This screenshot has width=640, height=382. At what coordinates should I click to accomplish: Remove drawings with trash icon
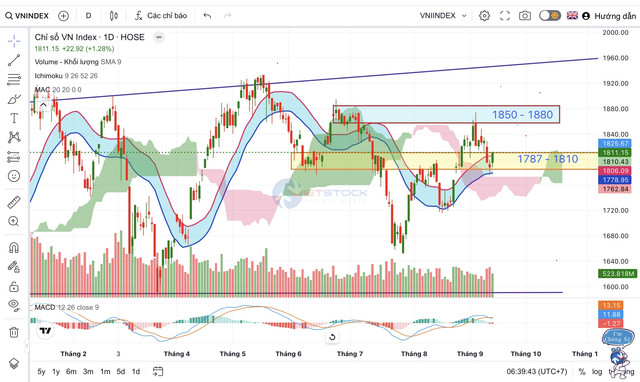tap(14, 332)
